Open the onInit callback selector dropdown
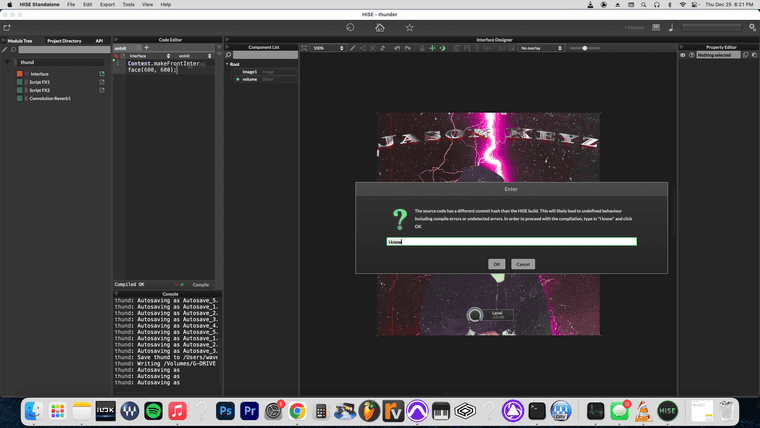Image resolution: width=760 pixels, height=428 pixels. (193, 56)
